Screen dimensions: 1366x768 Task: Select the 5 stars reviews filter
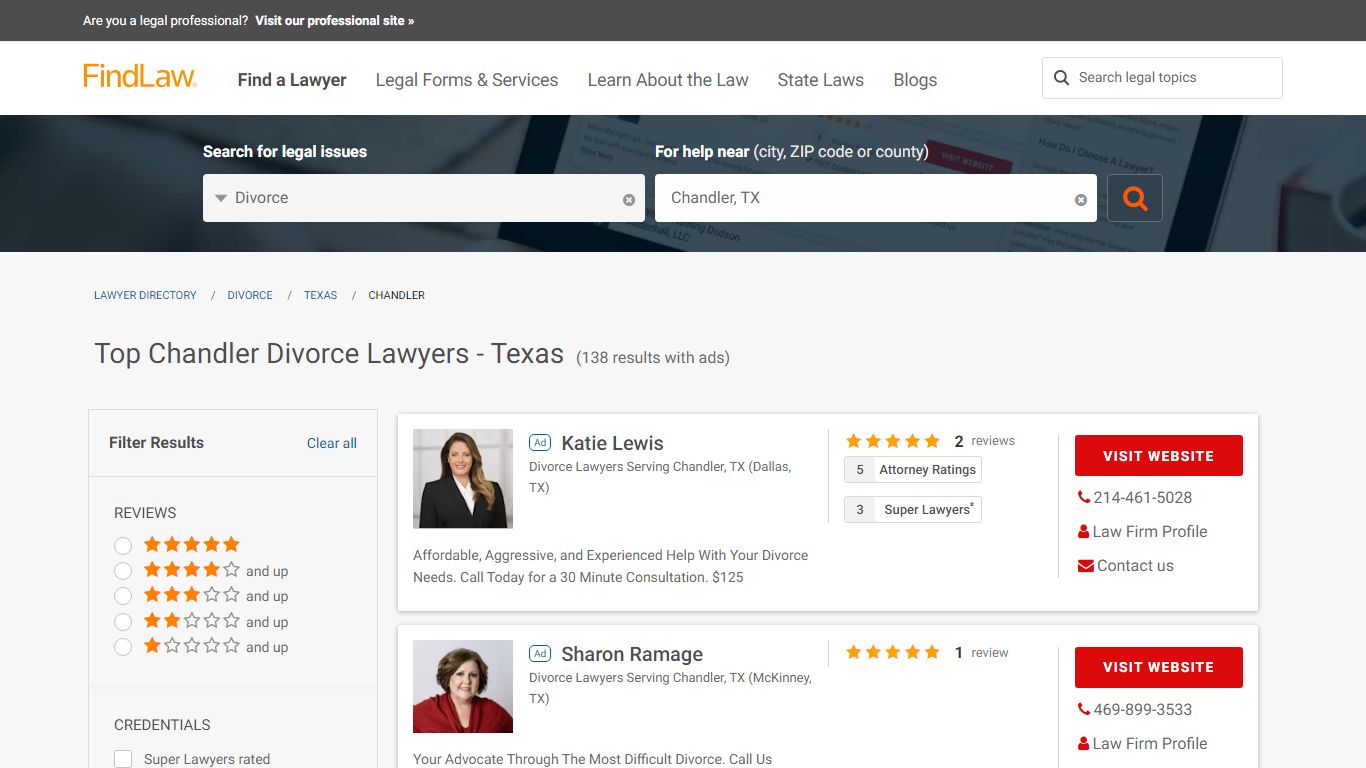[x=123, y=546]
